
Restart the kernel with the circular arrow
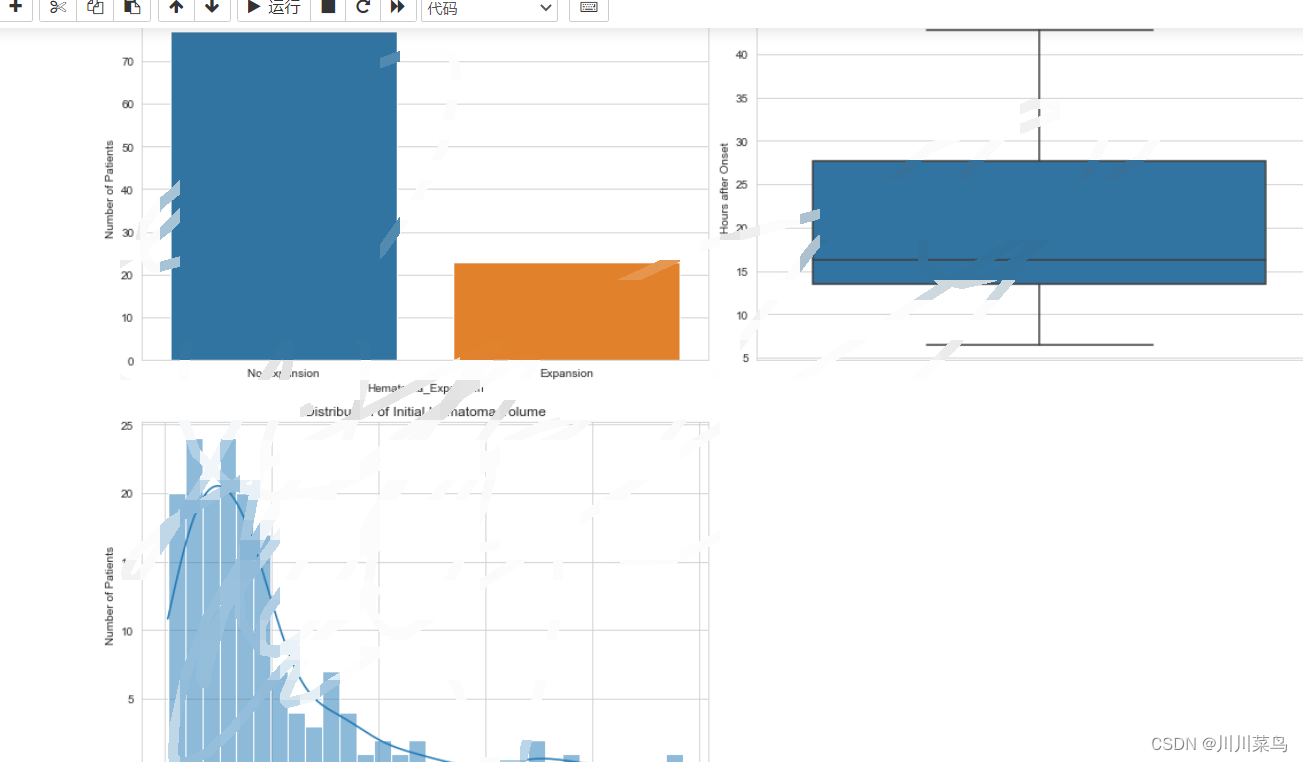click(x=363, y=7)
